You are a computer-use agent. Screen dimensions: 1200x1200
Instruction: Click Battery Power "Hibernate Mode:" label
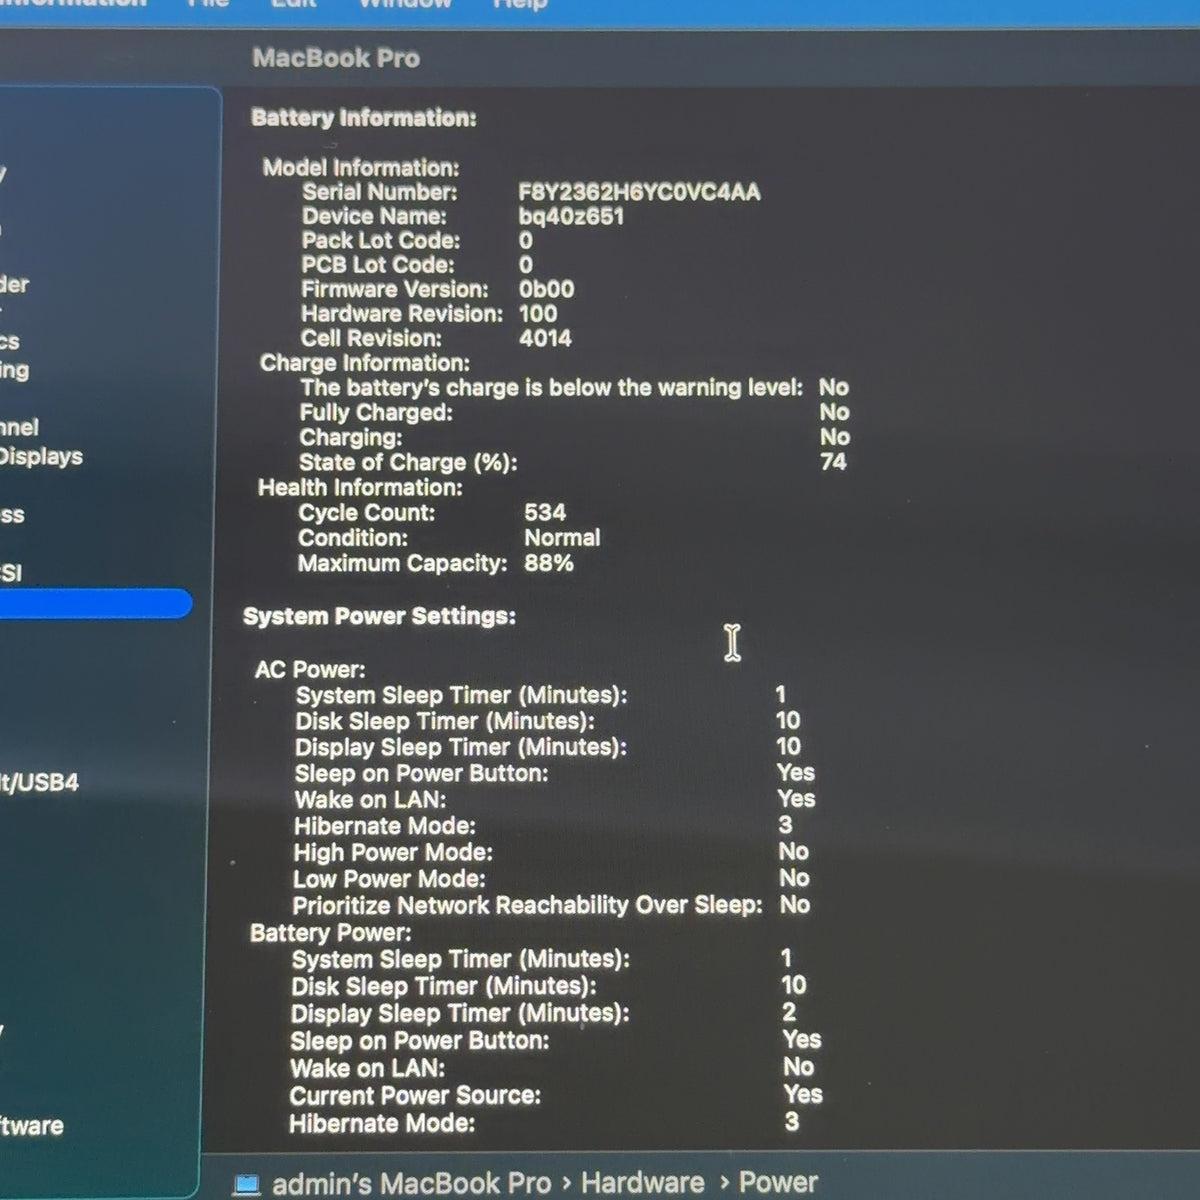coord(382,1123)
